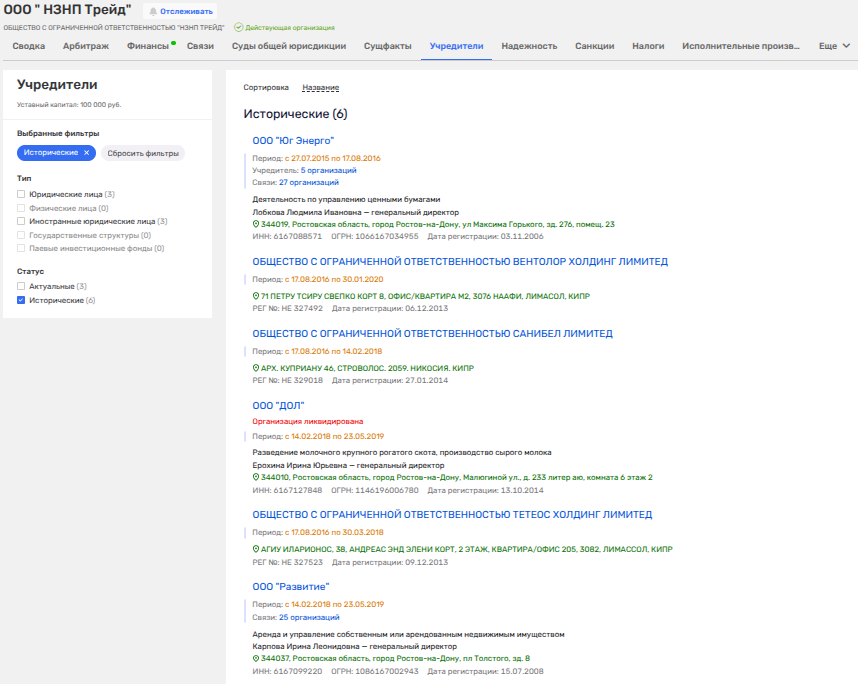This screenshot has width=858, height=684.
Task: Click map pin icon beside САНИБЕЛ ЛИМИТЕД address
Action: click(x=256, y=368)
